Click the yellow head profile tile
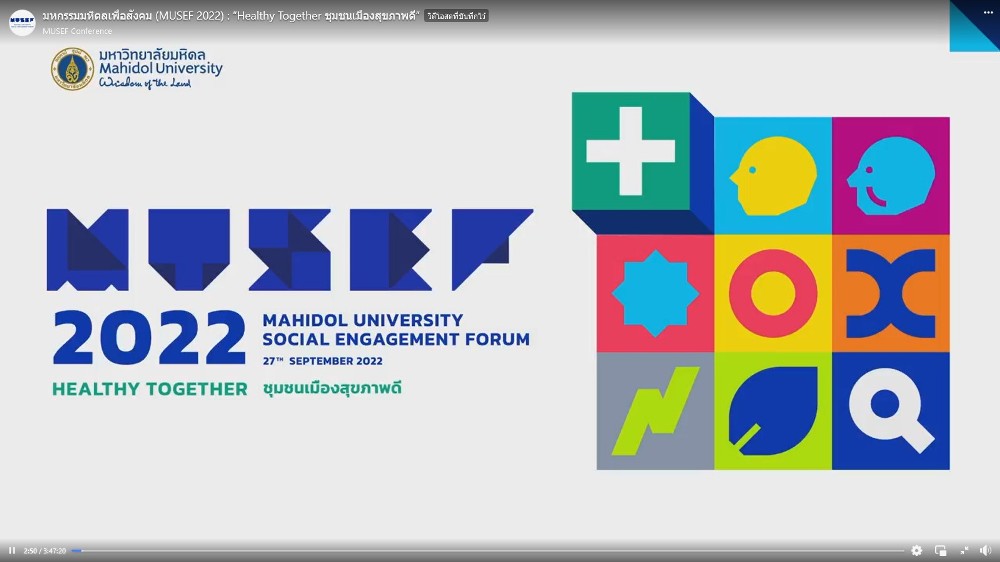Viewport: 1000px width, 562px height. coord(772,176)
